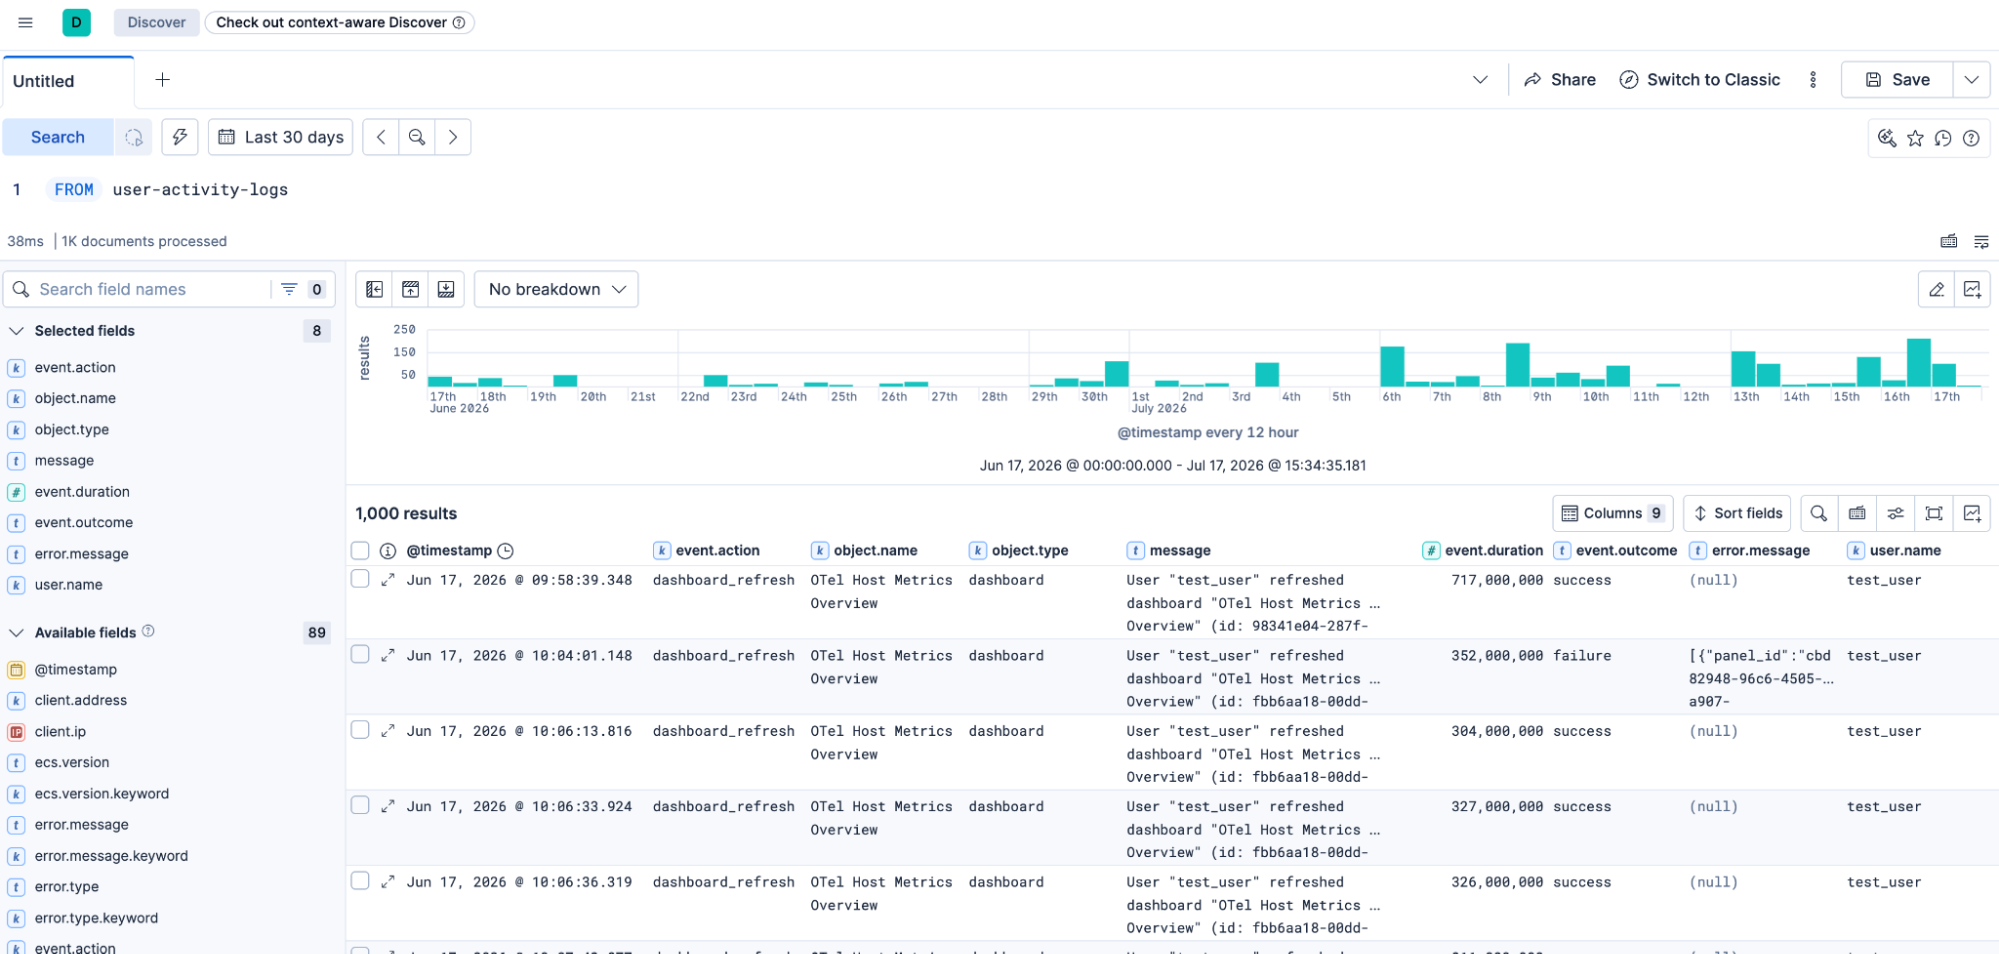The height and width of the screenshot is (954, 1999).
Task: Check the row at 10:06:36.319
Action: (x=361, y=881)
